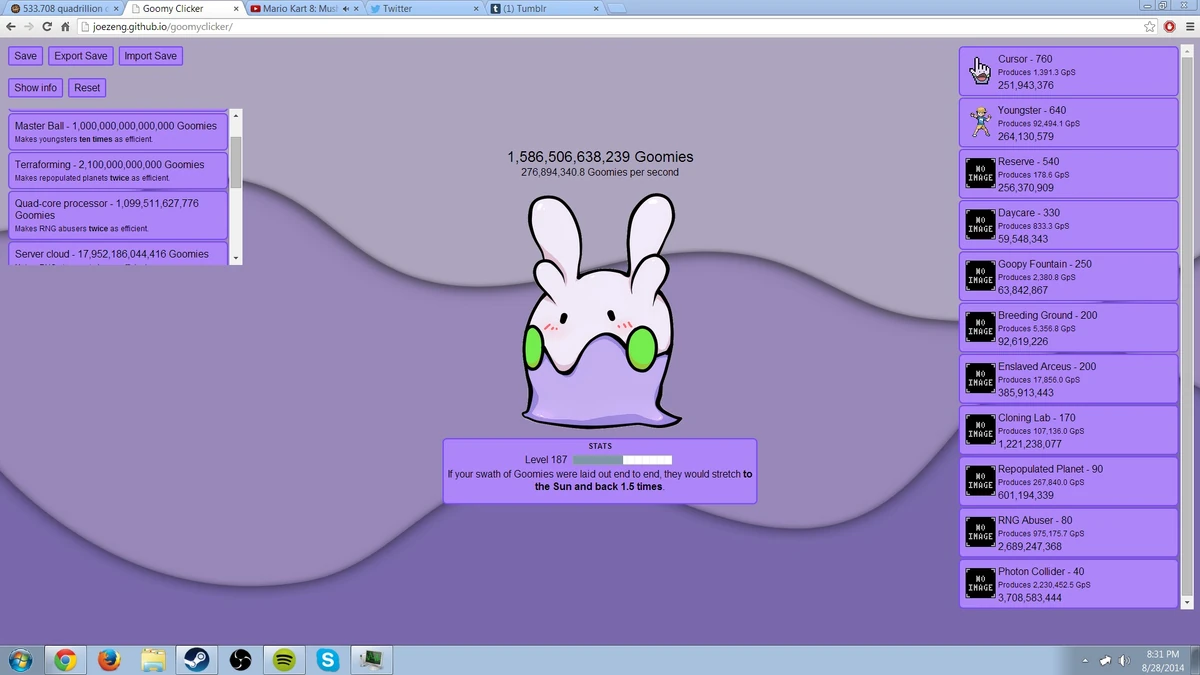Screen dimensions: 1200x675
Task: Click the Reserve's NO IMAGE icon
Action: (980, 173)
